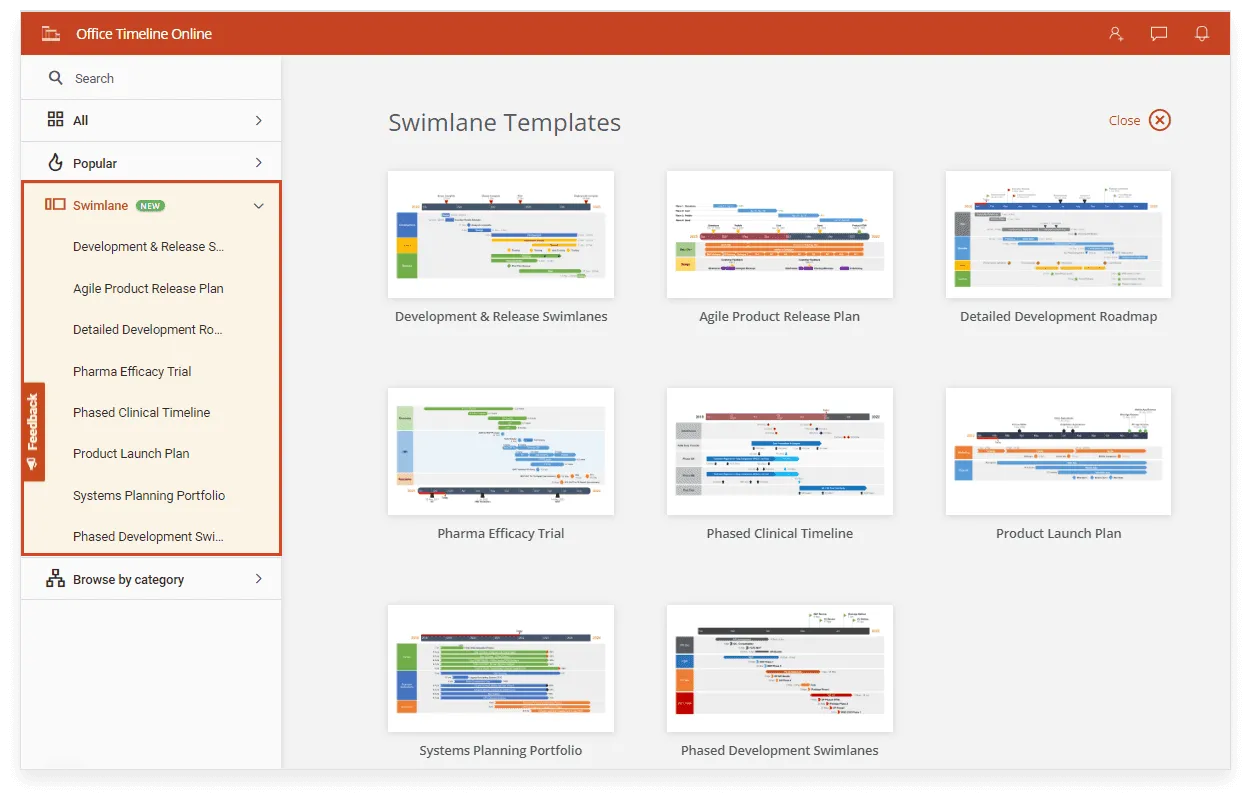Open the notifications bell icon
This screenshot has height=800, width=1251.
[x=1202, y=34]
